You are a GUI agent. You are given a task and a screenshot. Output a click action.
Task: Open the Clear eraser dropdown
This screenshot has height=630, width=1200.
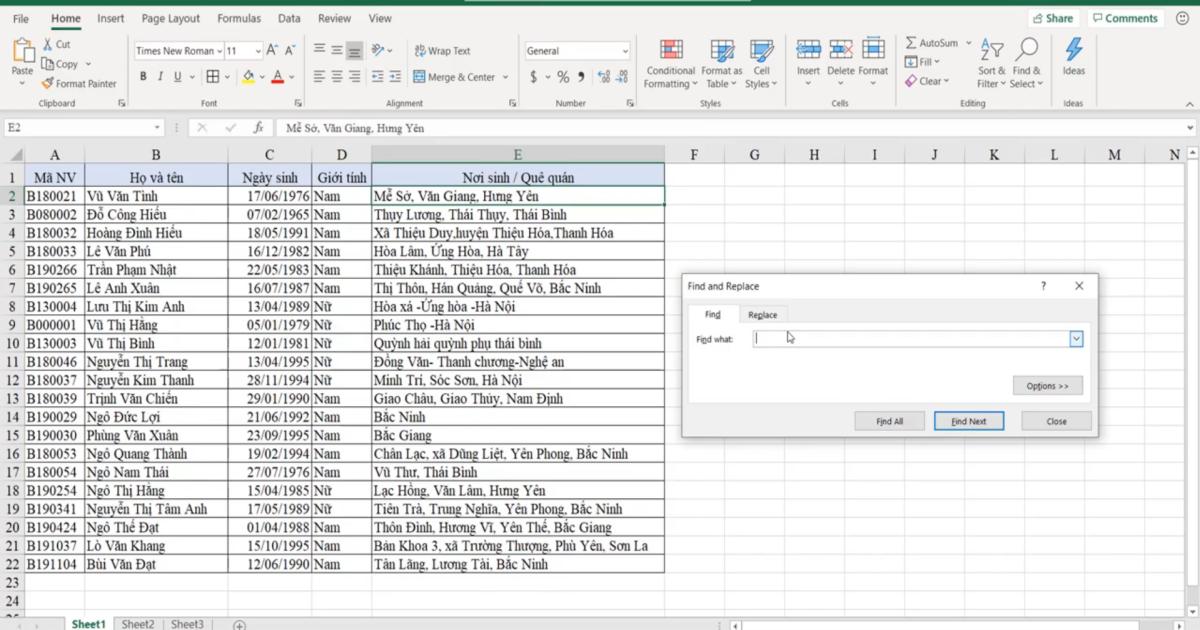tap(928, 81)
